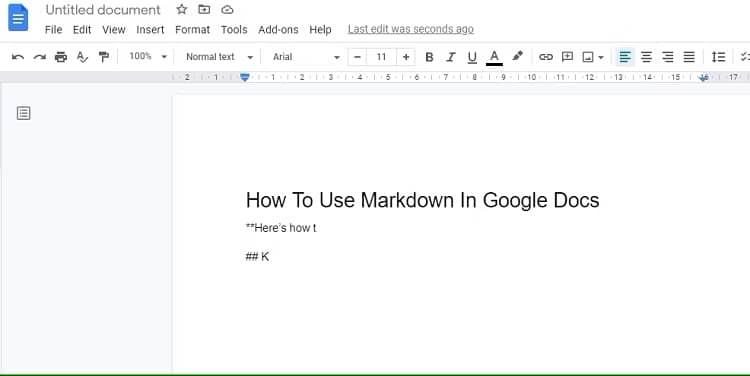Toggle italic formatting
The height and width of the screenshot is (376, 750).
[451, 57]
